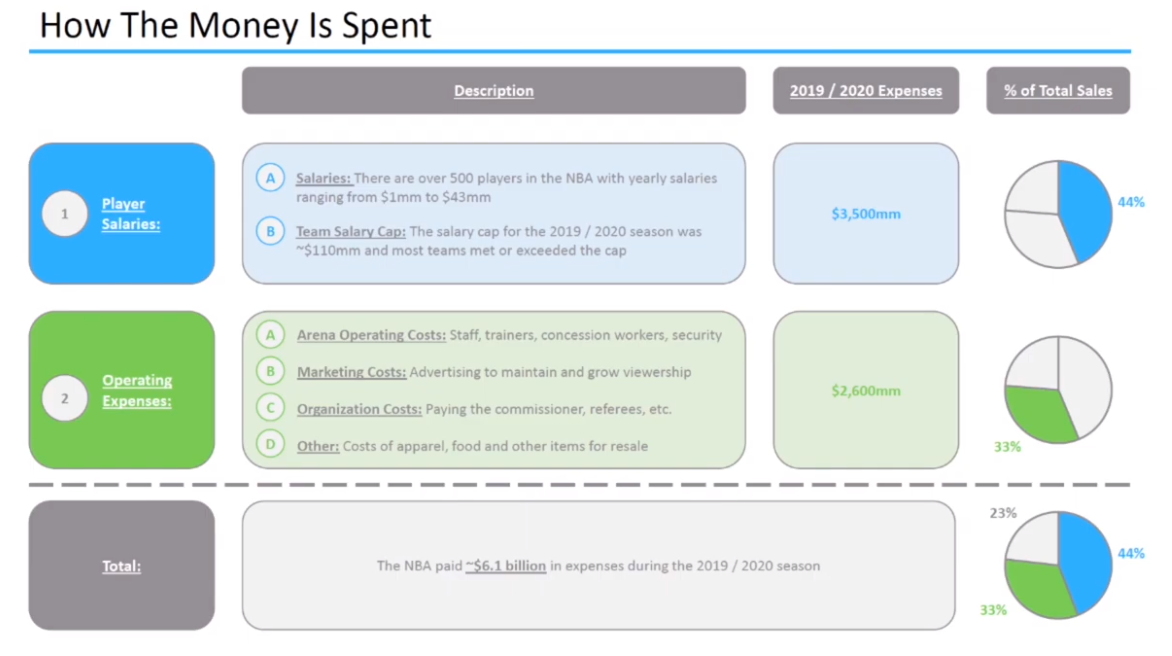The width and height of the screenshot is (1172, 656).
Task: Click the underlined ~$6.1 billion text
Action: tap(506, 566)
